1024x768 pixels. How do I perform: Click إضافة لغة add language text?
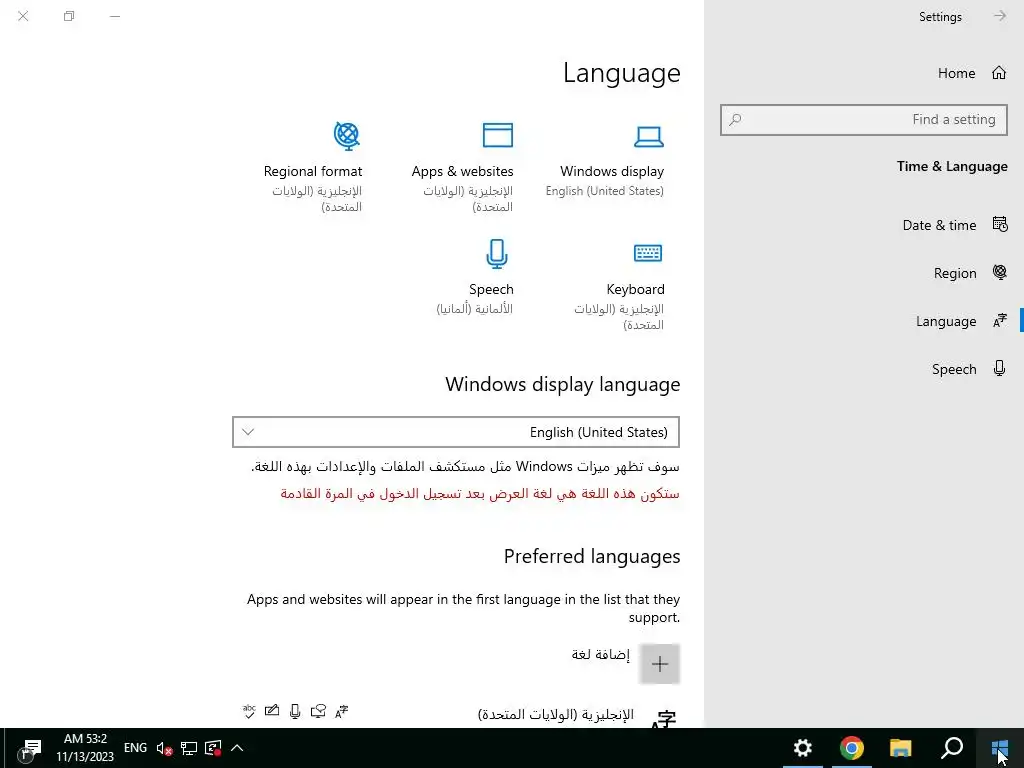pyautogui.click(x=601, y=654)
